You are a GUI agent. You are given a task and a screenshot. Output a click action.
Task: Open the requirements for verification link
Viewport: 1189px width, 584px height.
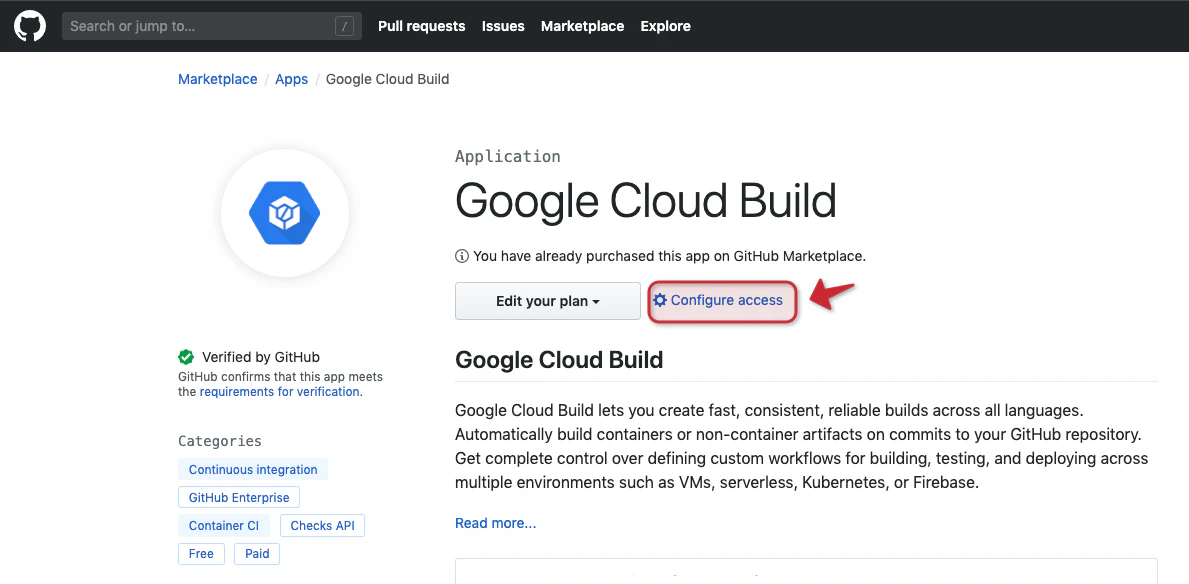tap(279, 392)
